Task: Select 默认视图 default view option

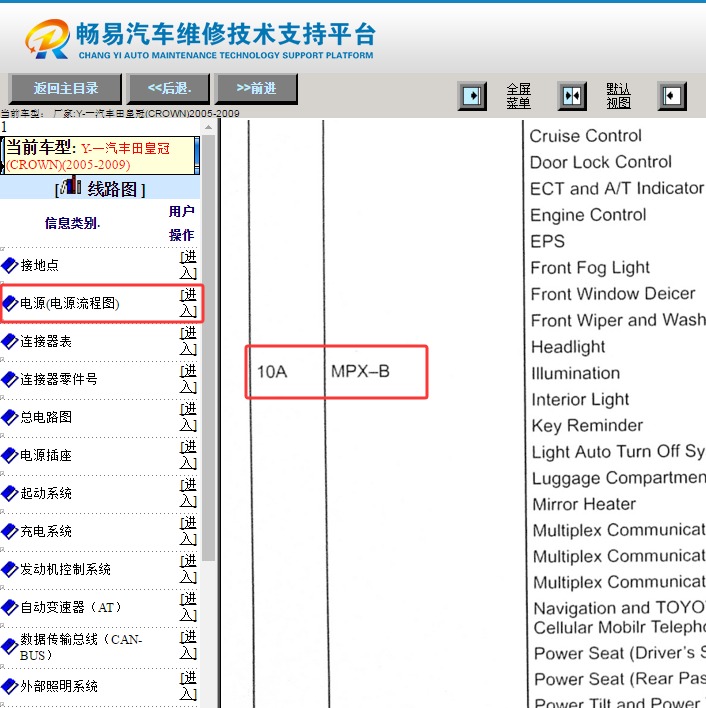Action: (x=618, y=96)
